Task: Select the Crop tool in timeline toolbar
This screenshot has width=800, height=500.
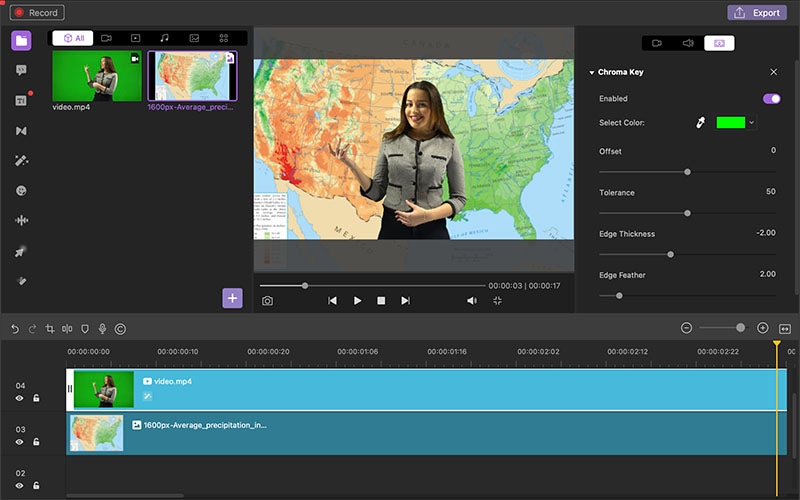Action: (x=50, y=329)
